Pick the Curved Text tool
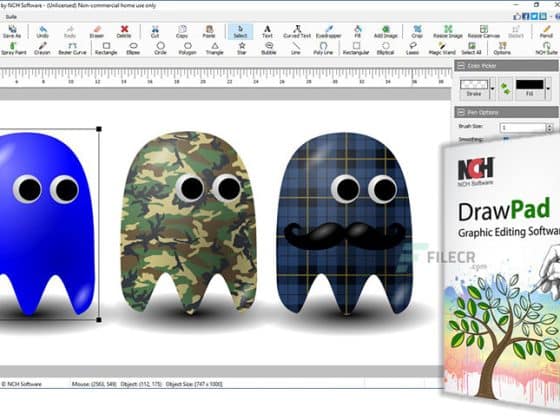The width and height of the screenshot is (560, 420). [297, 31]
